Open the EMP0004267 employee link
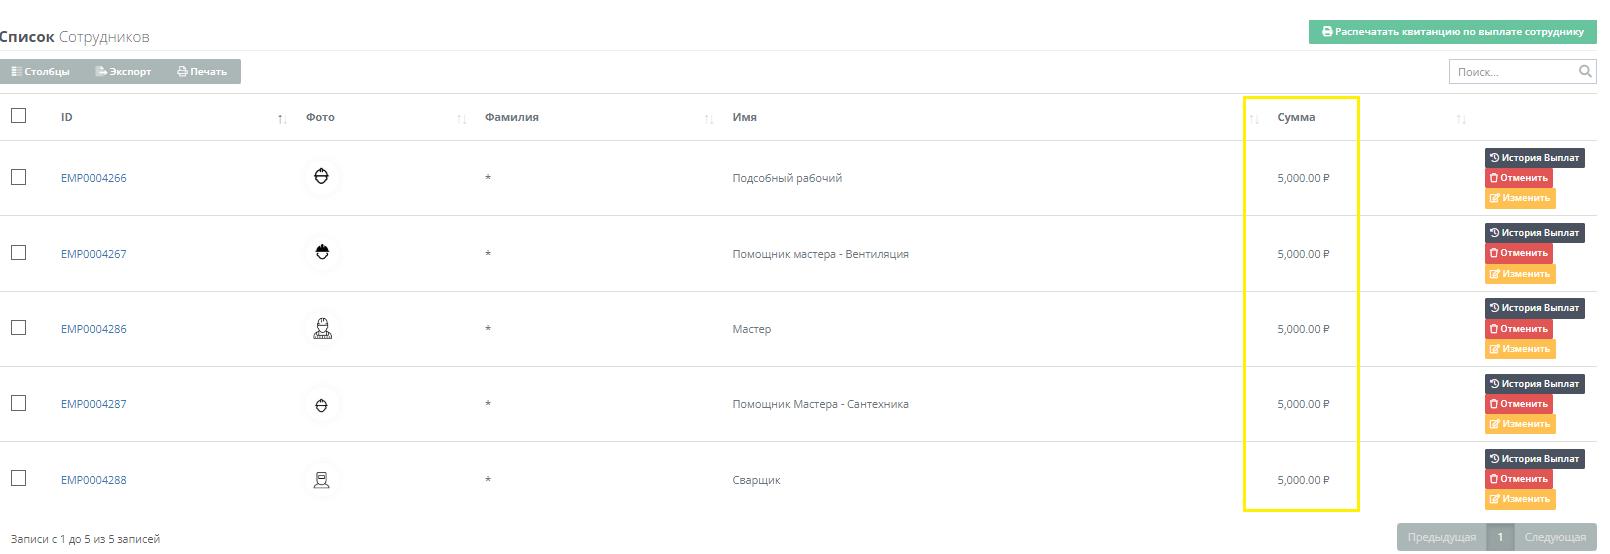This screenshot has width=1610, height=554. 94,254
